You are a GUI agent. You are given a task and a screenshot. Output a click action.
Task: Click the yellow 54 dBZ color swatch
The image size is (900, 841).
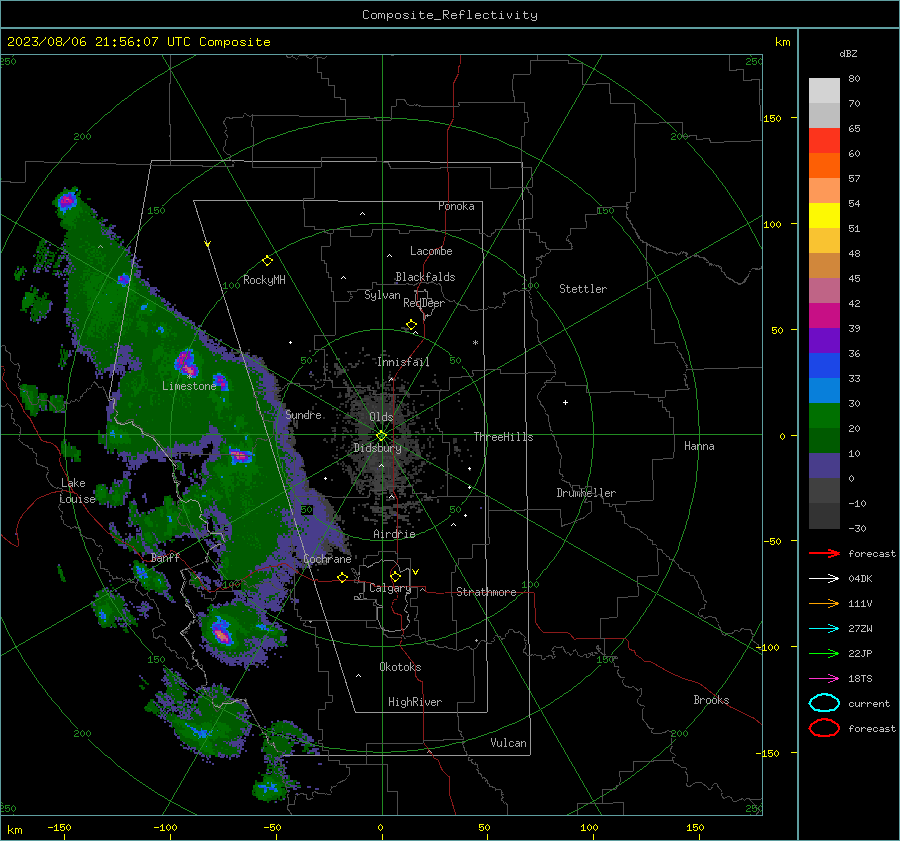[824, 215]
